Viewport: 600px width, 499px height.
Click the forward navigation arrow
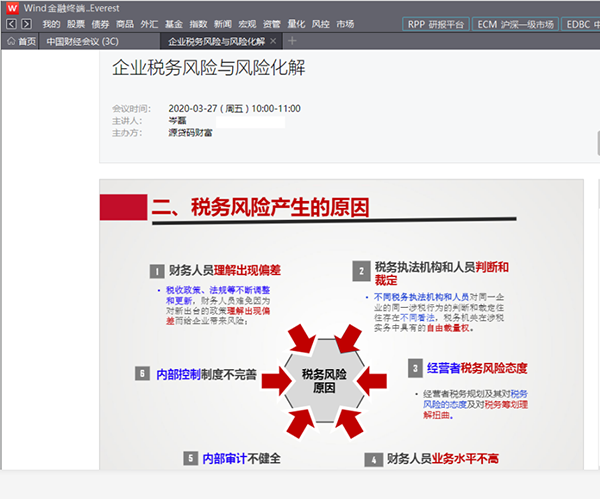[26, 23]
